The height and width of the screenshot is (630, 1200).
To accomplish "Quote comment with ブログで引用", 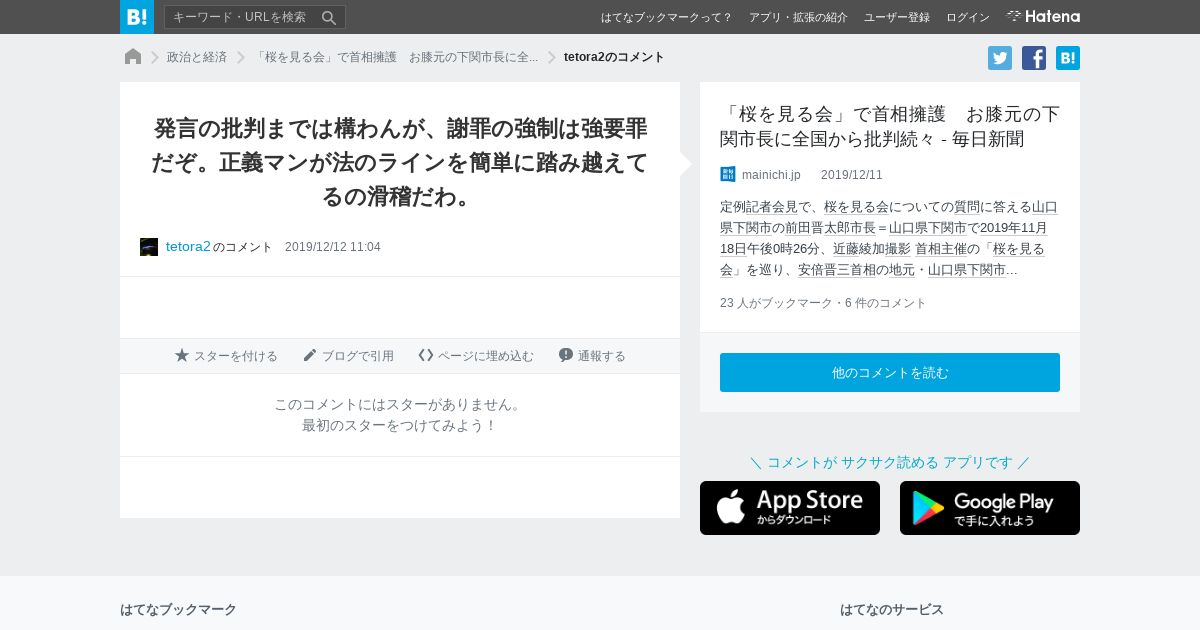I will click(x=348, y=356).
